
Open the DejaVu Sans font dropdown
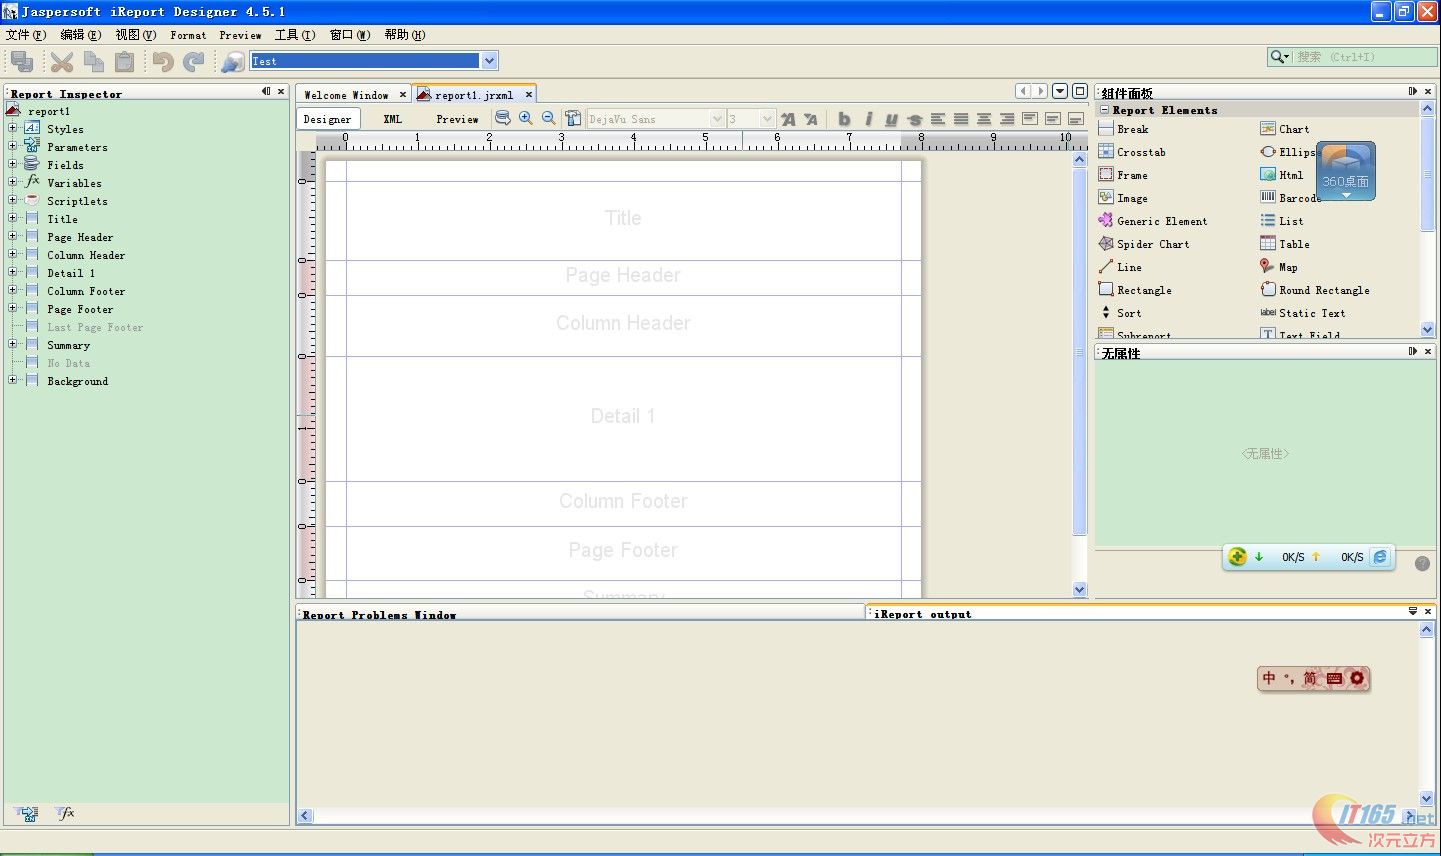716,119
